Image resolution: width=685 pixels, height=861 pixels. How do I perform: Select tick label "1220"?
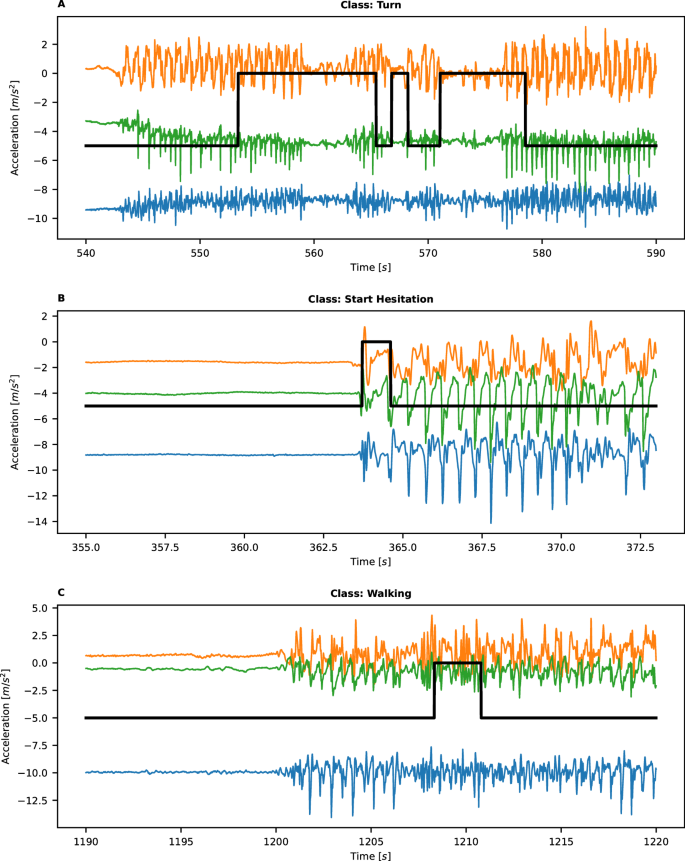pyautogui.click(x=656, y=842)
